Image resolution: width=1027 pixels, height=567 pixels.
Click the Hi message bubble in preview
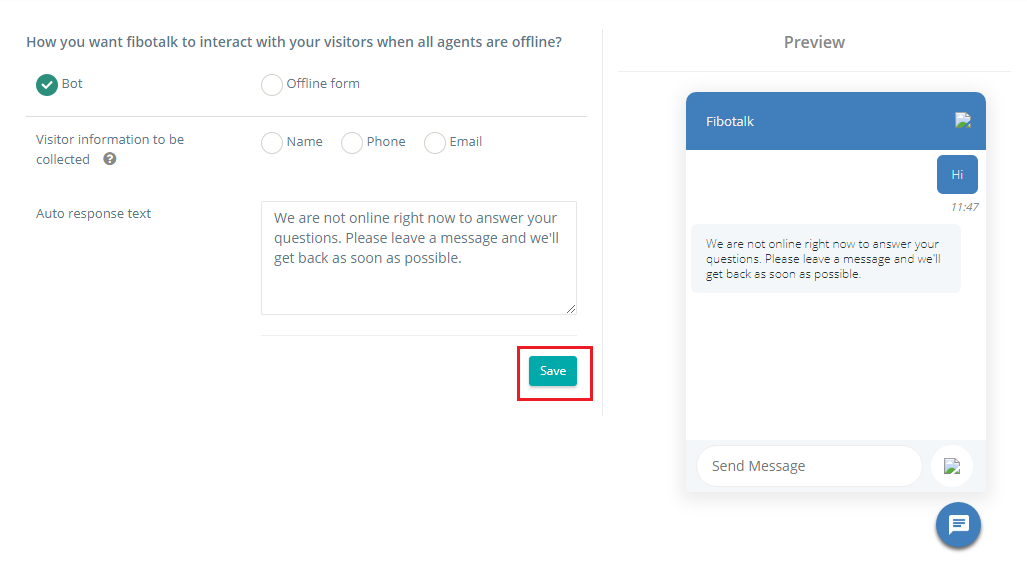957,175
